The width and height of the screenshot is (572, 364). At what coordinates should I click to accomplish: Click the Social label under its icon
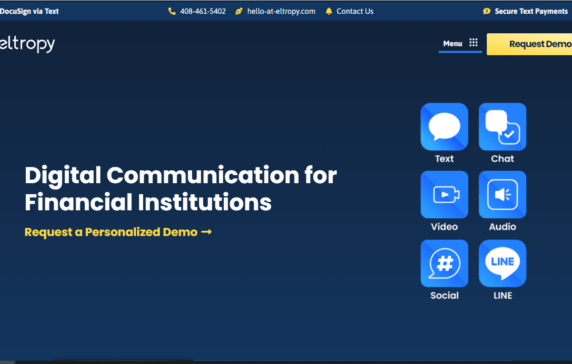pyautogui.click(x=444, y=295)
